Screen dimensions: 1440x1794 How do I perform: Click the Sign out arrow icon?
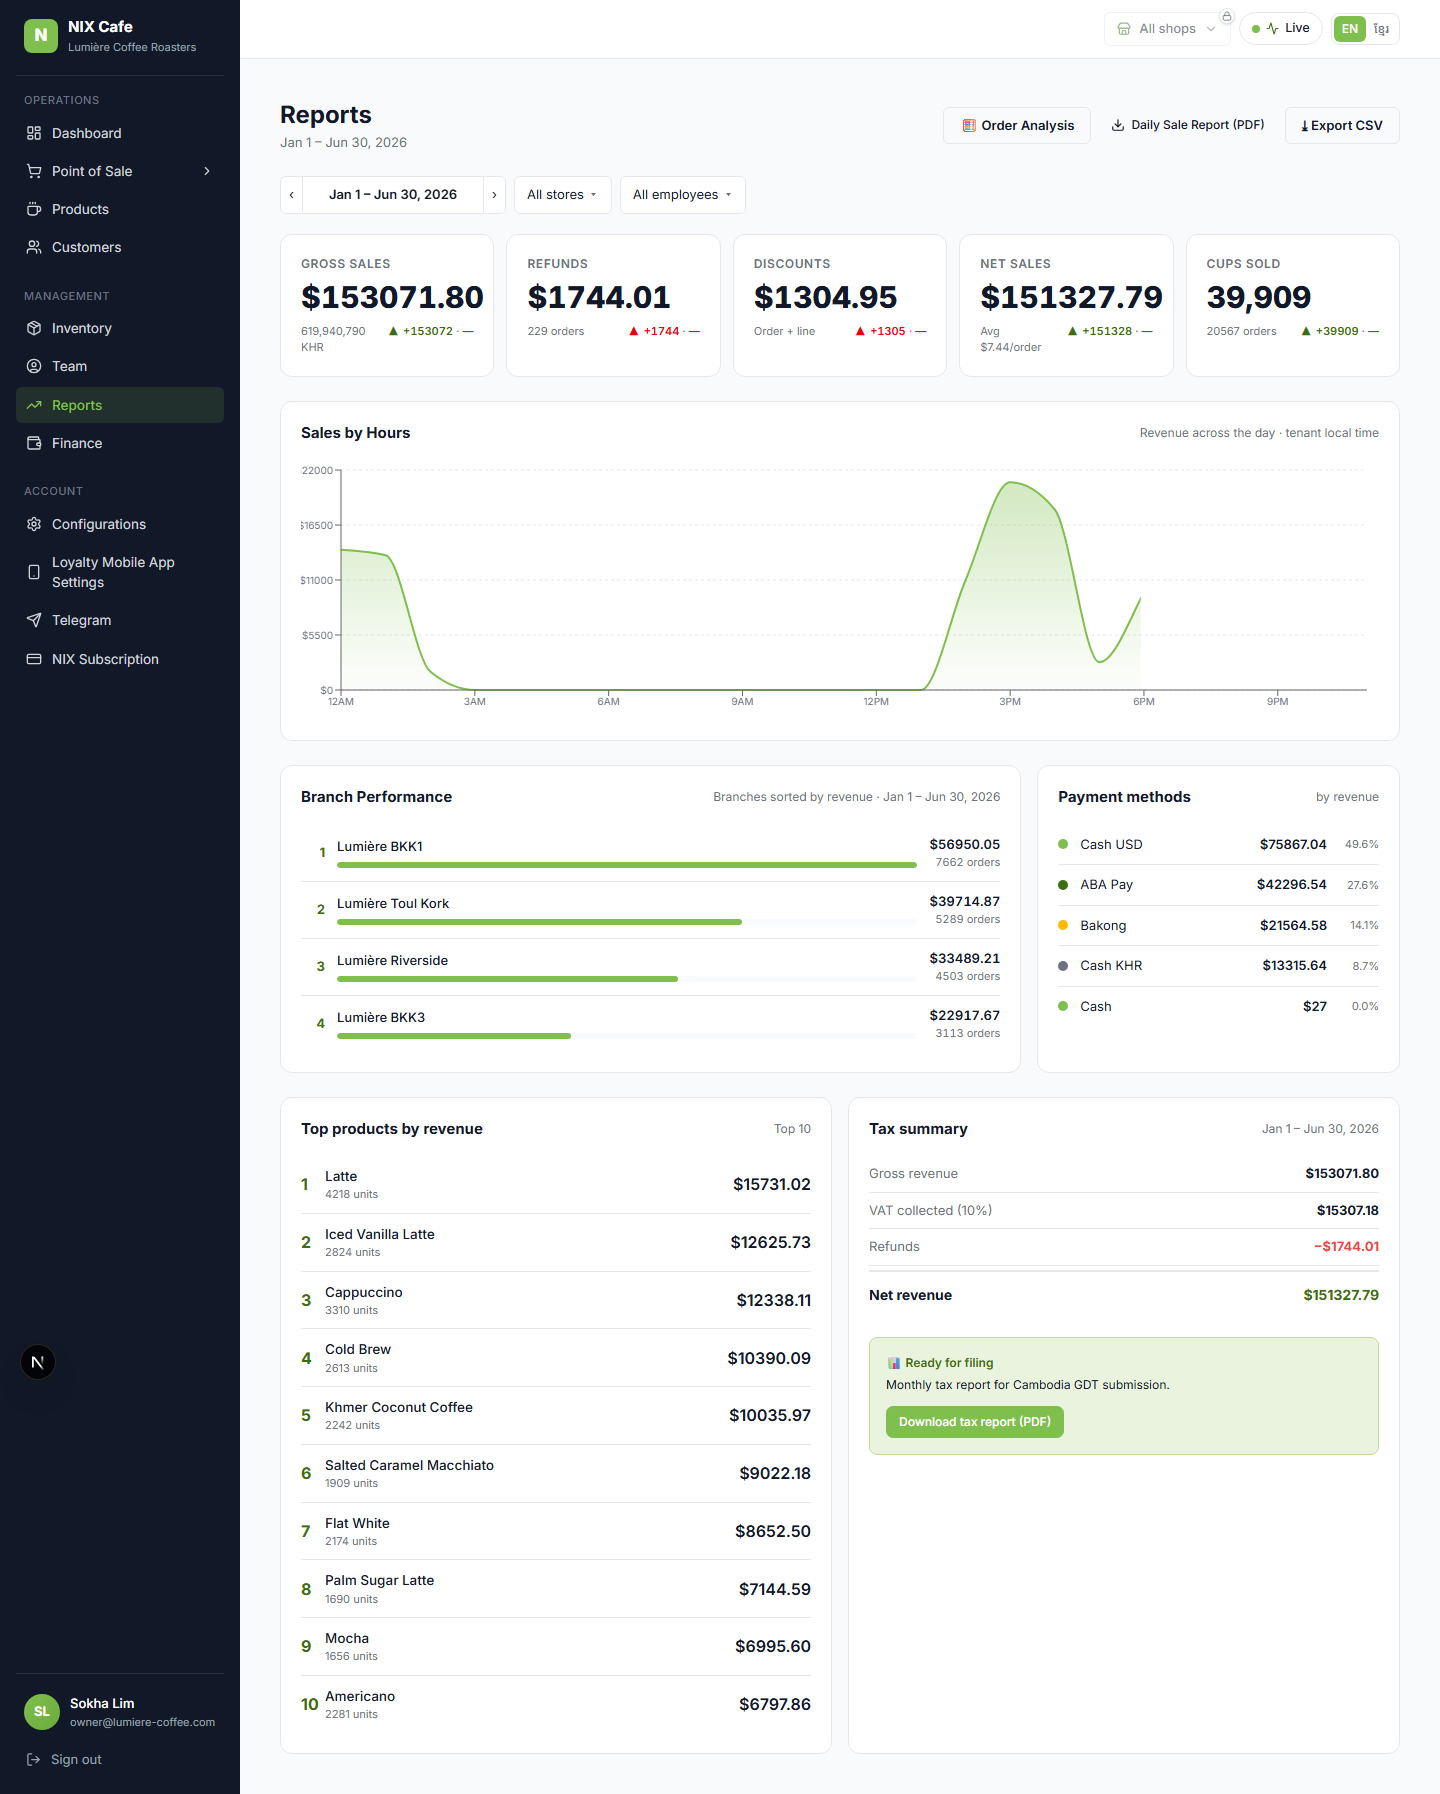[33, 1759]
